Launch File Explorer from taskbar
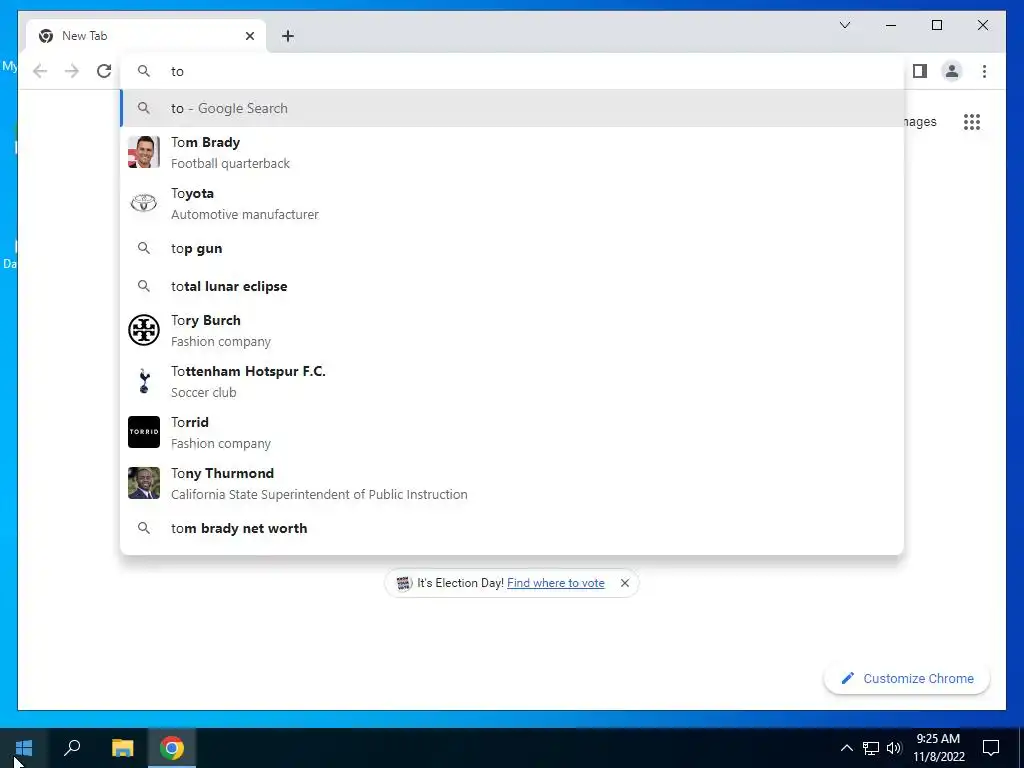This screenshot has height=768, width=1024. pos(122,748)
